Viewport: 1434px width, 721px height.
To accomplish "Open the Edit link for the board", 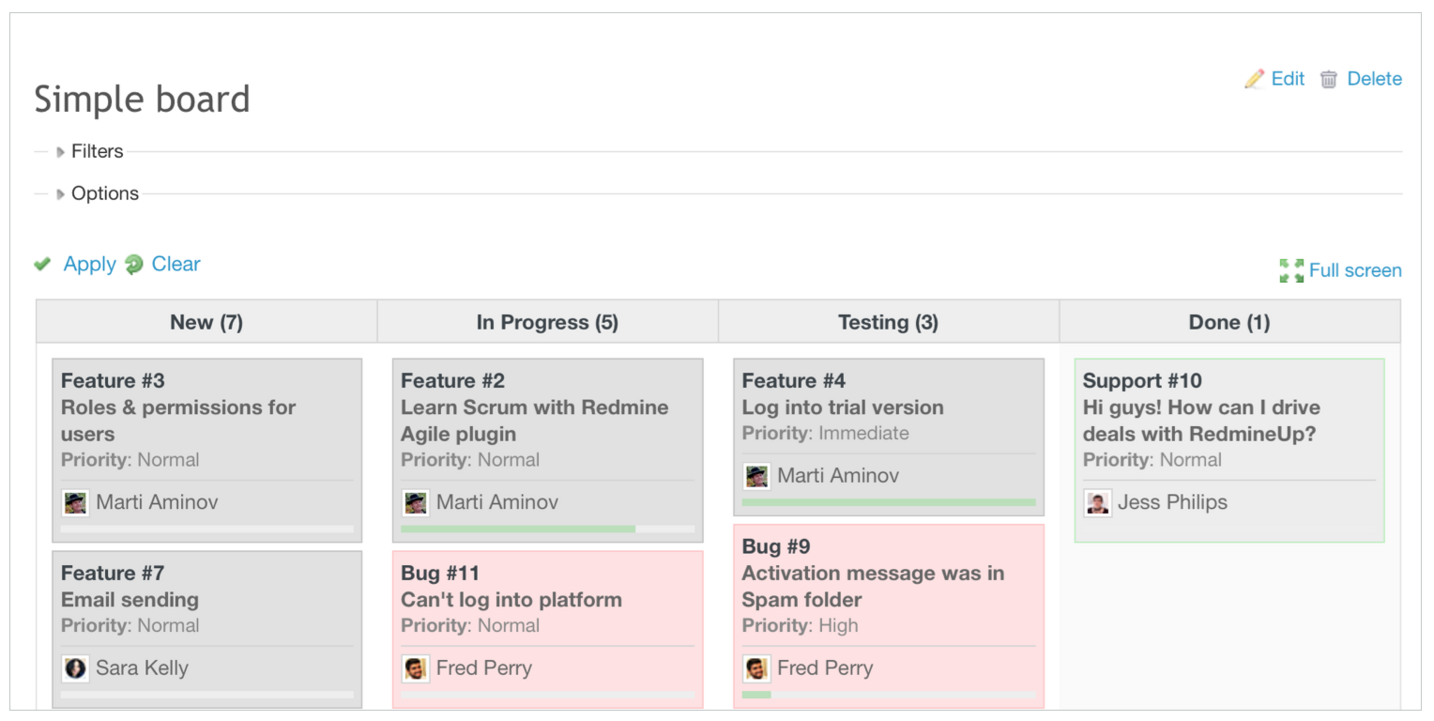I will coord(1287,79).
